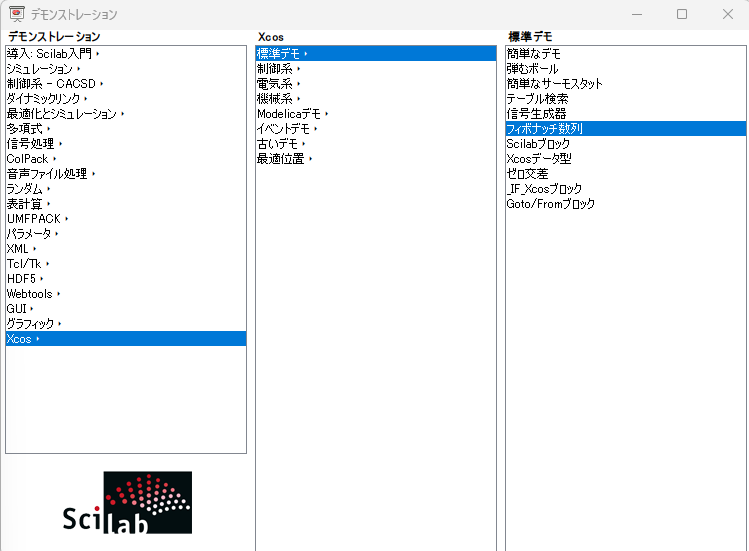Viewport: 749px width, 551px height.
Task: Run ゼロ交差 demo
Action: click(626, 174)
